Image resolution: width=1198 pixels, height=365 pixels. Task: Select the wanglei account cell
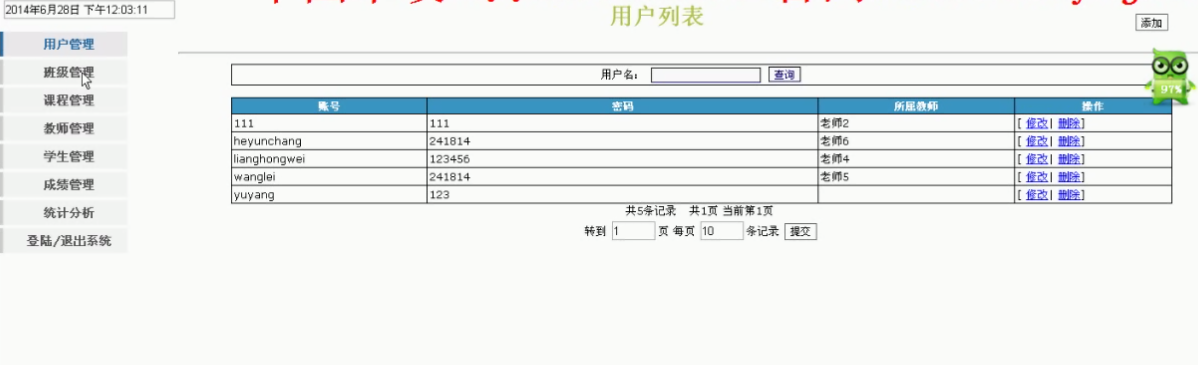[329, 176]
